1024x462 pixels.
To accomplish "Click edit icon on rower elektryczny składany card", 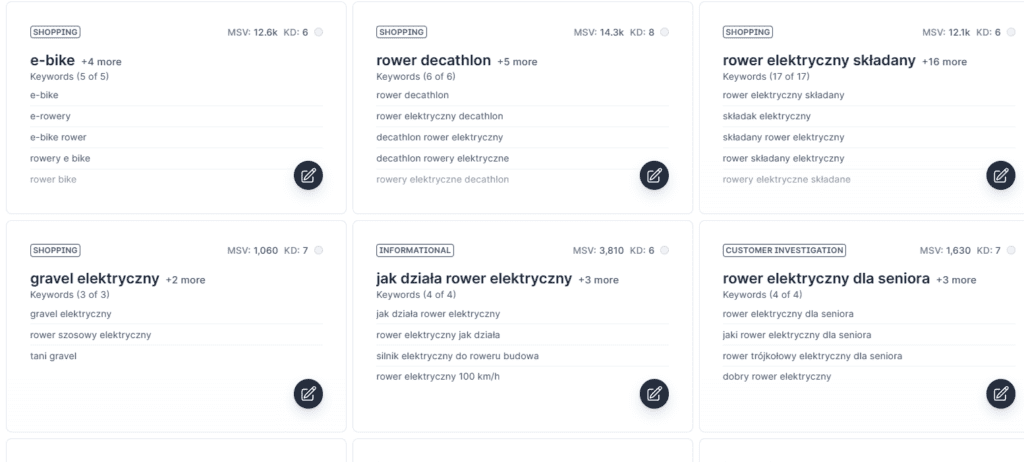I will [1000, 175].
